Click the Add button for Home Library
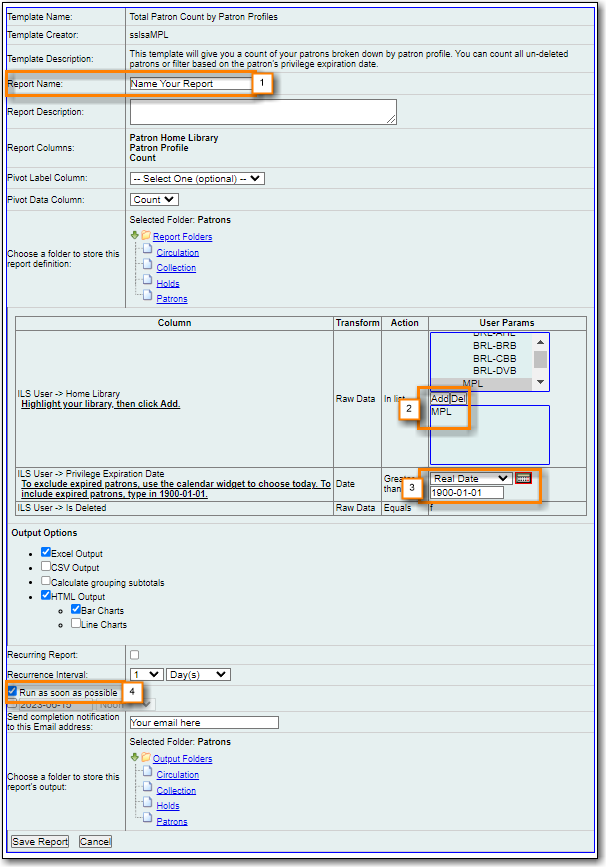This screenshot has height=867, width=606. pos(439,398)
